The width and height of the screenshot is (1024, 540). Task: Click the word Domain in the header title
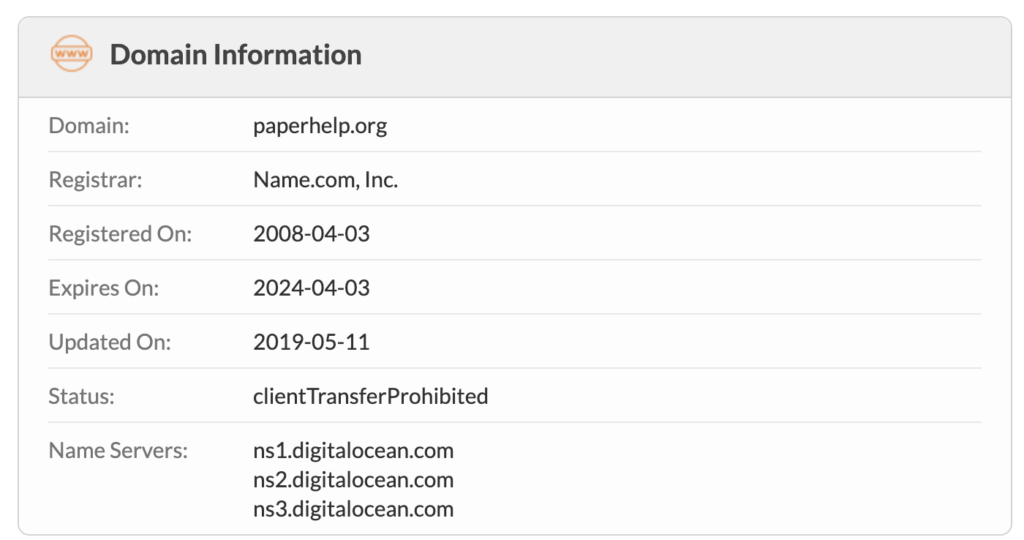[158, 55]
